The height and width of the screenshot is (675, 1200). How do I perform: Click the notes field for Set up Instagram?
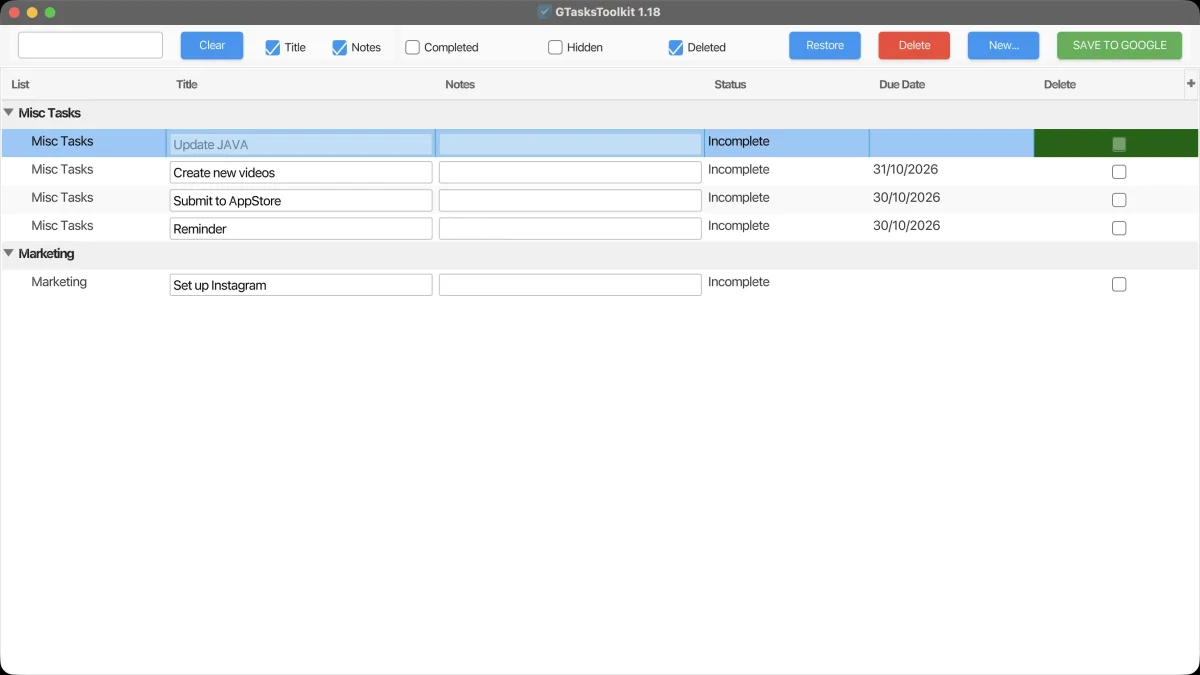coord(570,285)
